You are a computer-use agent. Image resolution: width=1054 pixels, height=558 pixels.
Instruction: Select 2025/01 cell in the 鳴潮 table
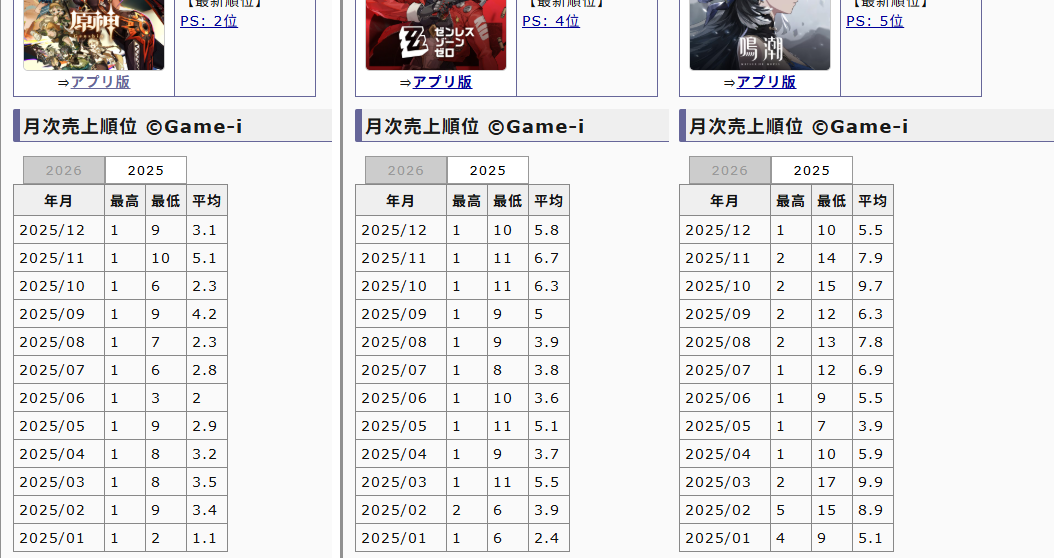pyautogui.click(x=725, y=538)
